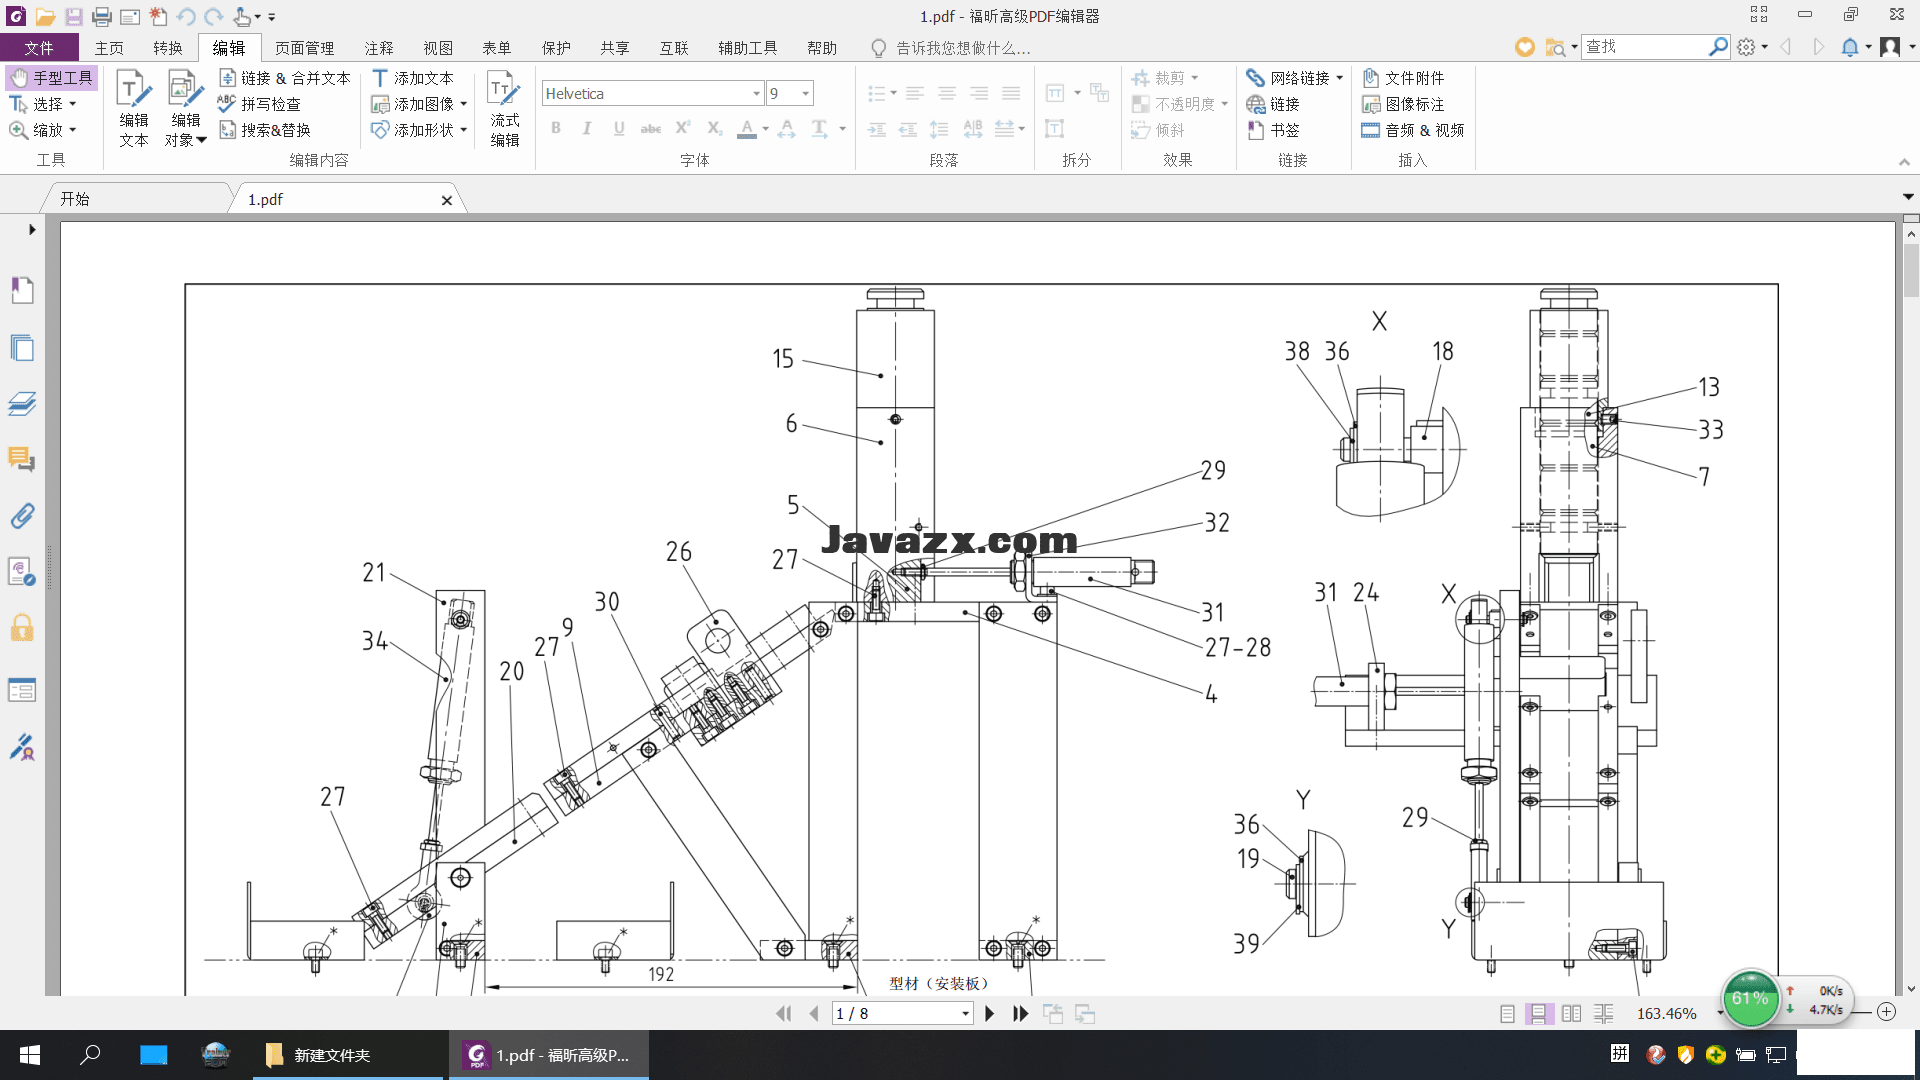Switch to continuous page view mode
Screen dimensions: 1920x1080
1539,1013
